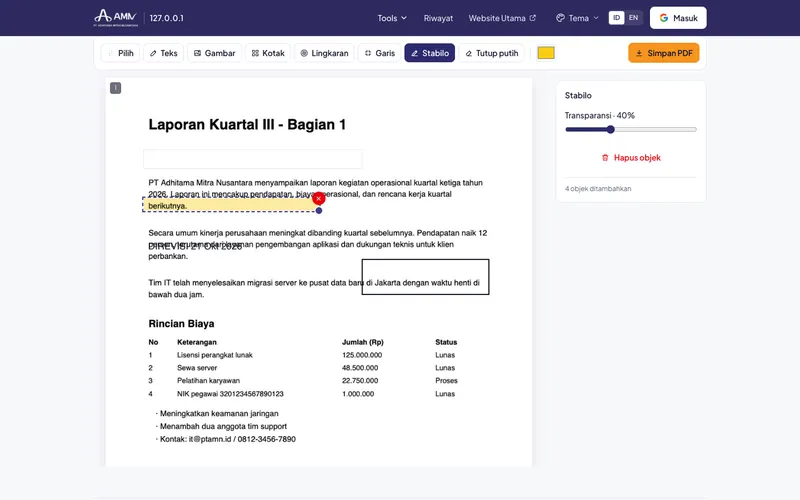Screen dimensions: 800x500
Task: Open Website Utama external link
Action: (x=502, y=18)
